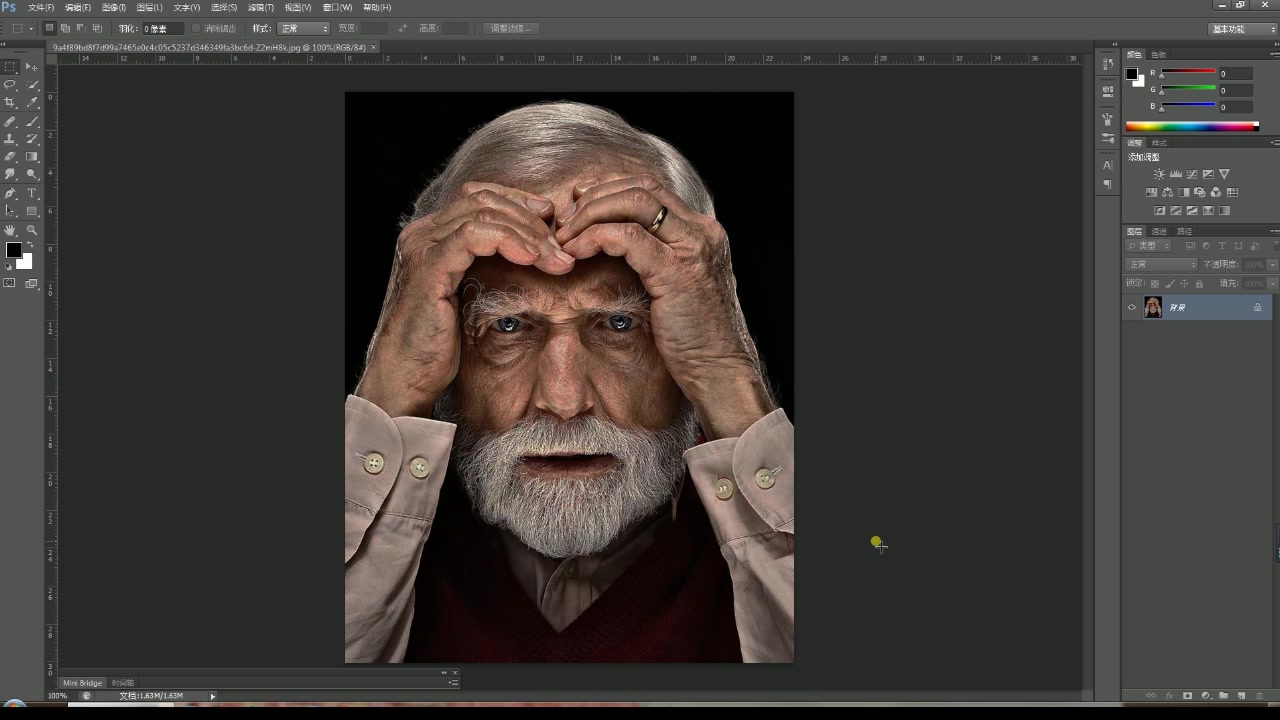Select the Lasso tool
Viewport: 1280px width, 720px height.
[10, 85]
